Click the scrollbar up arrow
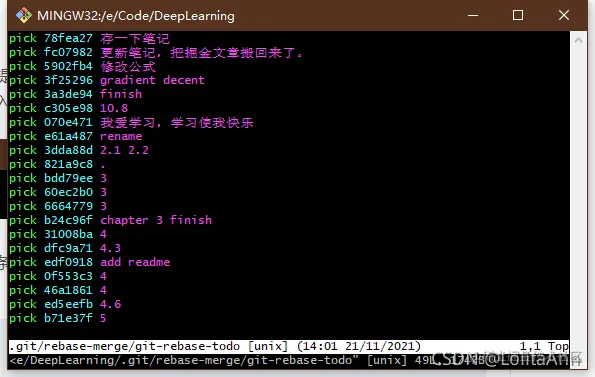 (578, 40)
